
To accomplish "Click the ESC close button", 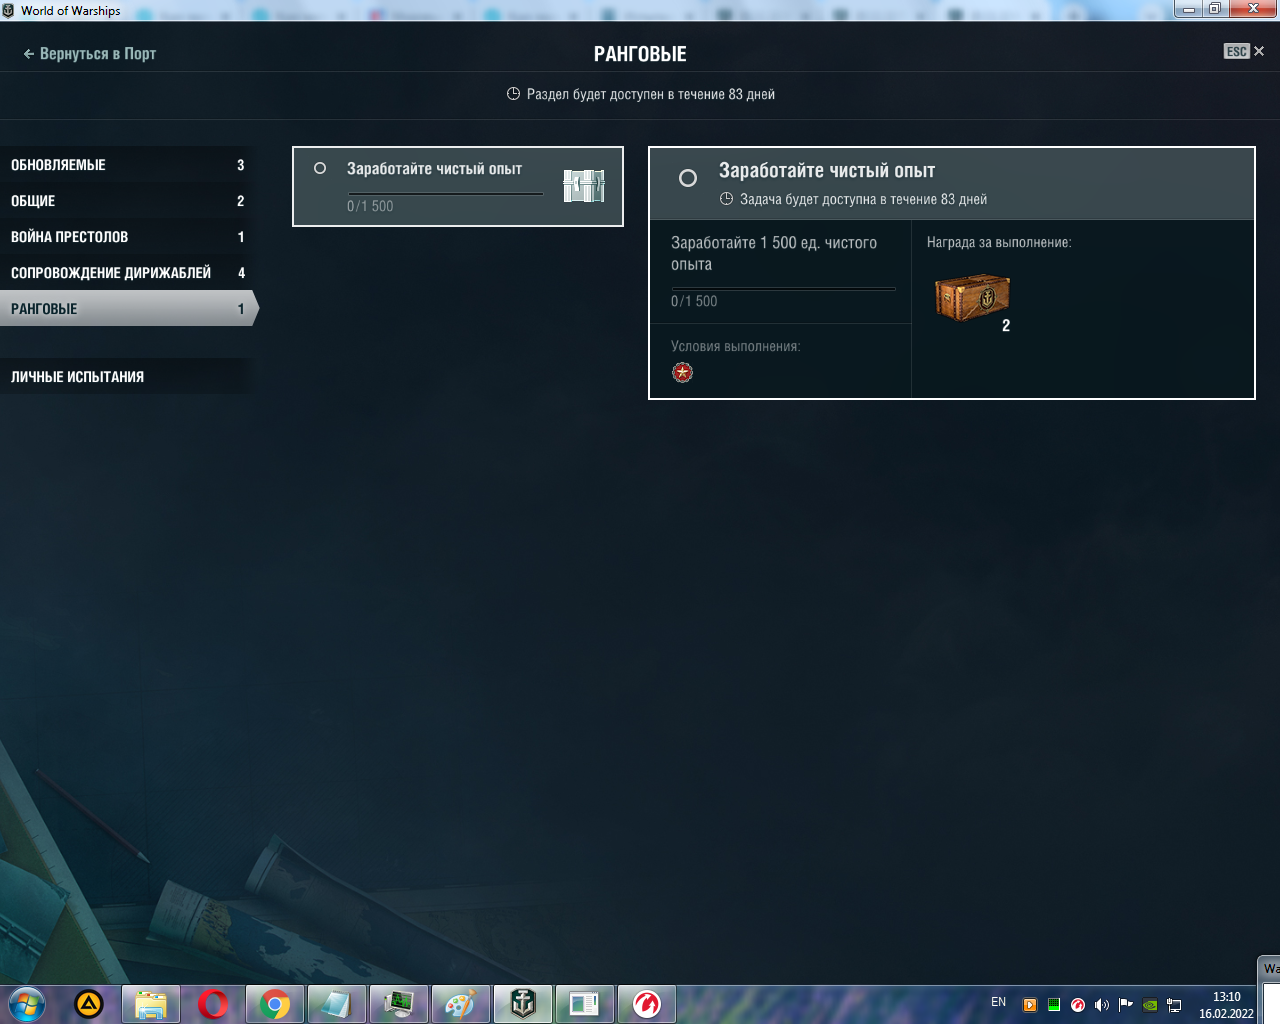I will [x=1244, y=51].
